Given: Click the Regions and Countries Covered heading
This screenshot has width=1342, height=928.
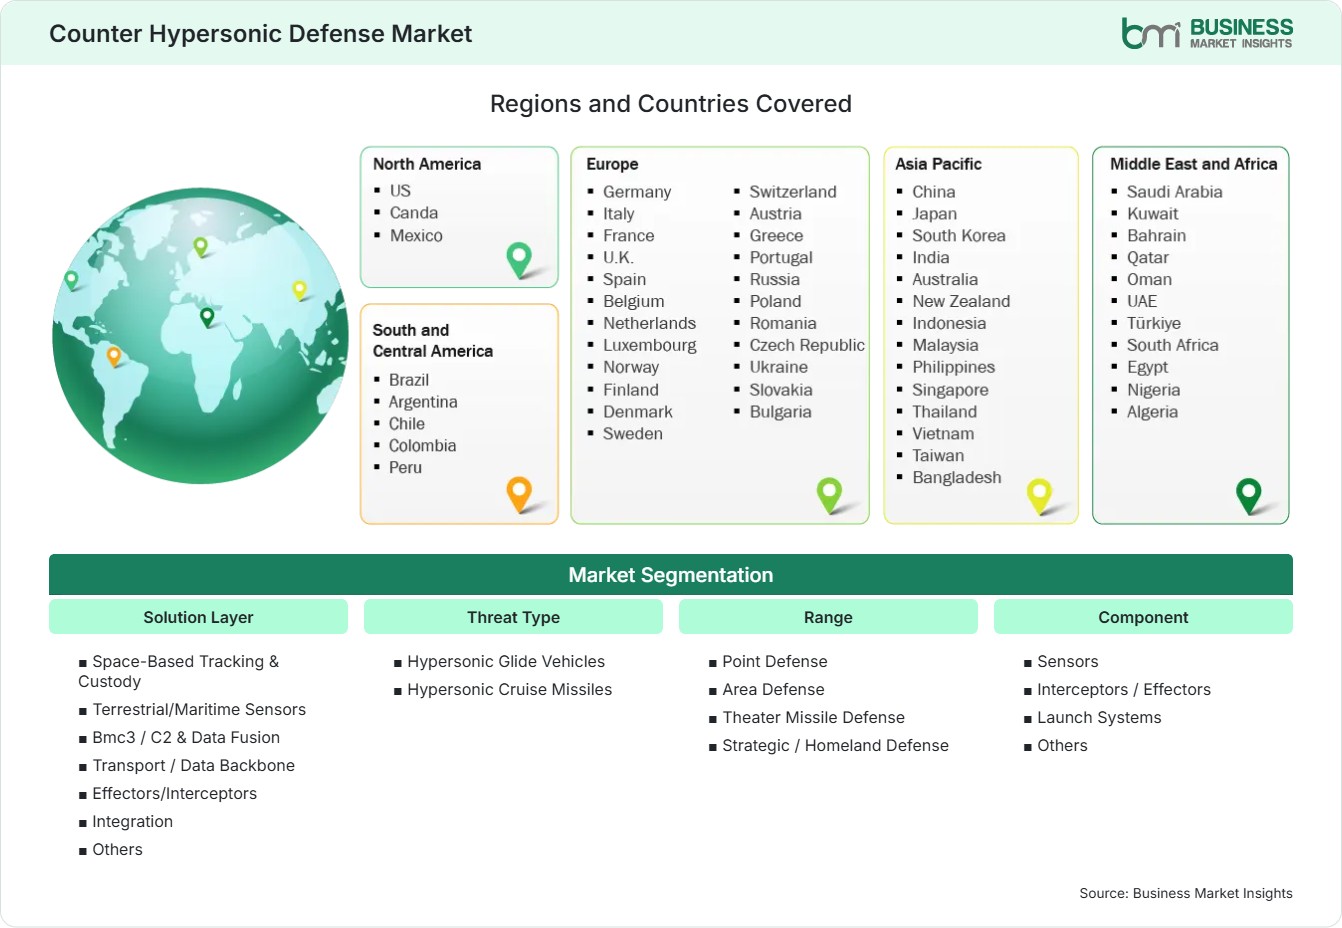Looking at the screenshot, I should pos(671,104).
